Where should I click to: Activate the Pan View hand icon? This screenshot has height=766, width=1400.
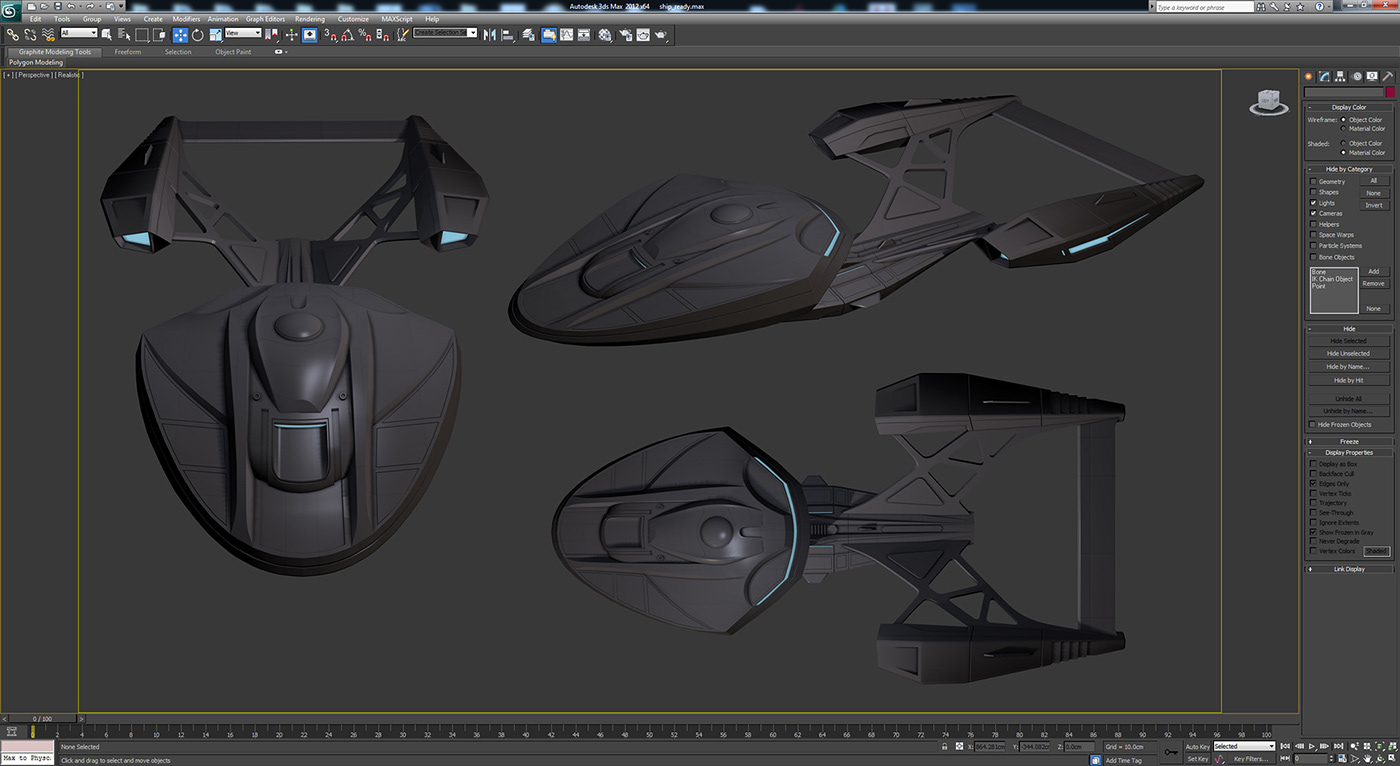tap(1368, 759)
